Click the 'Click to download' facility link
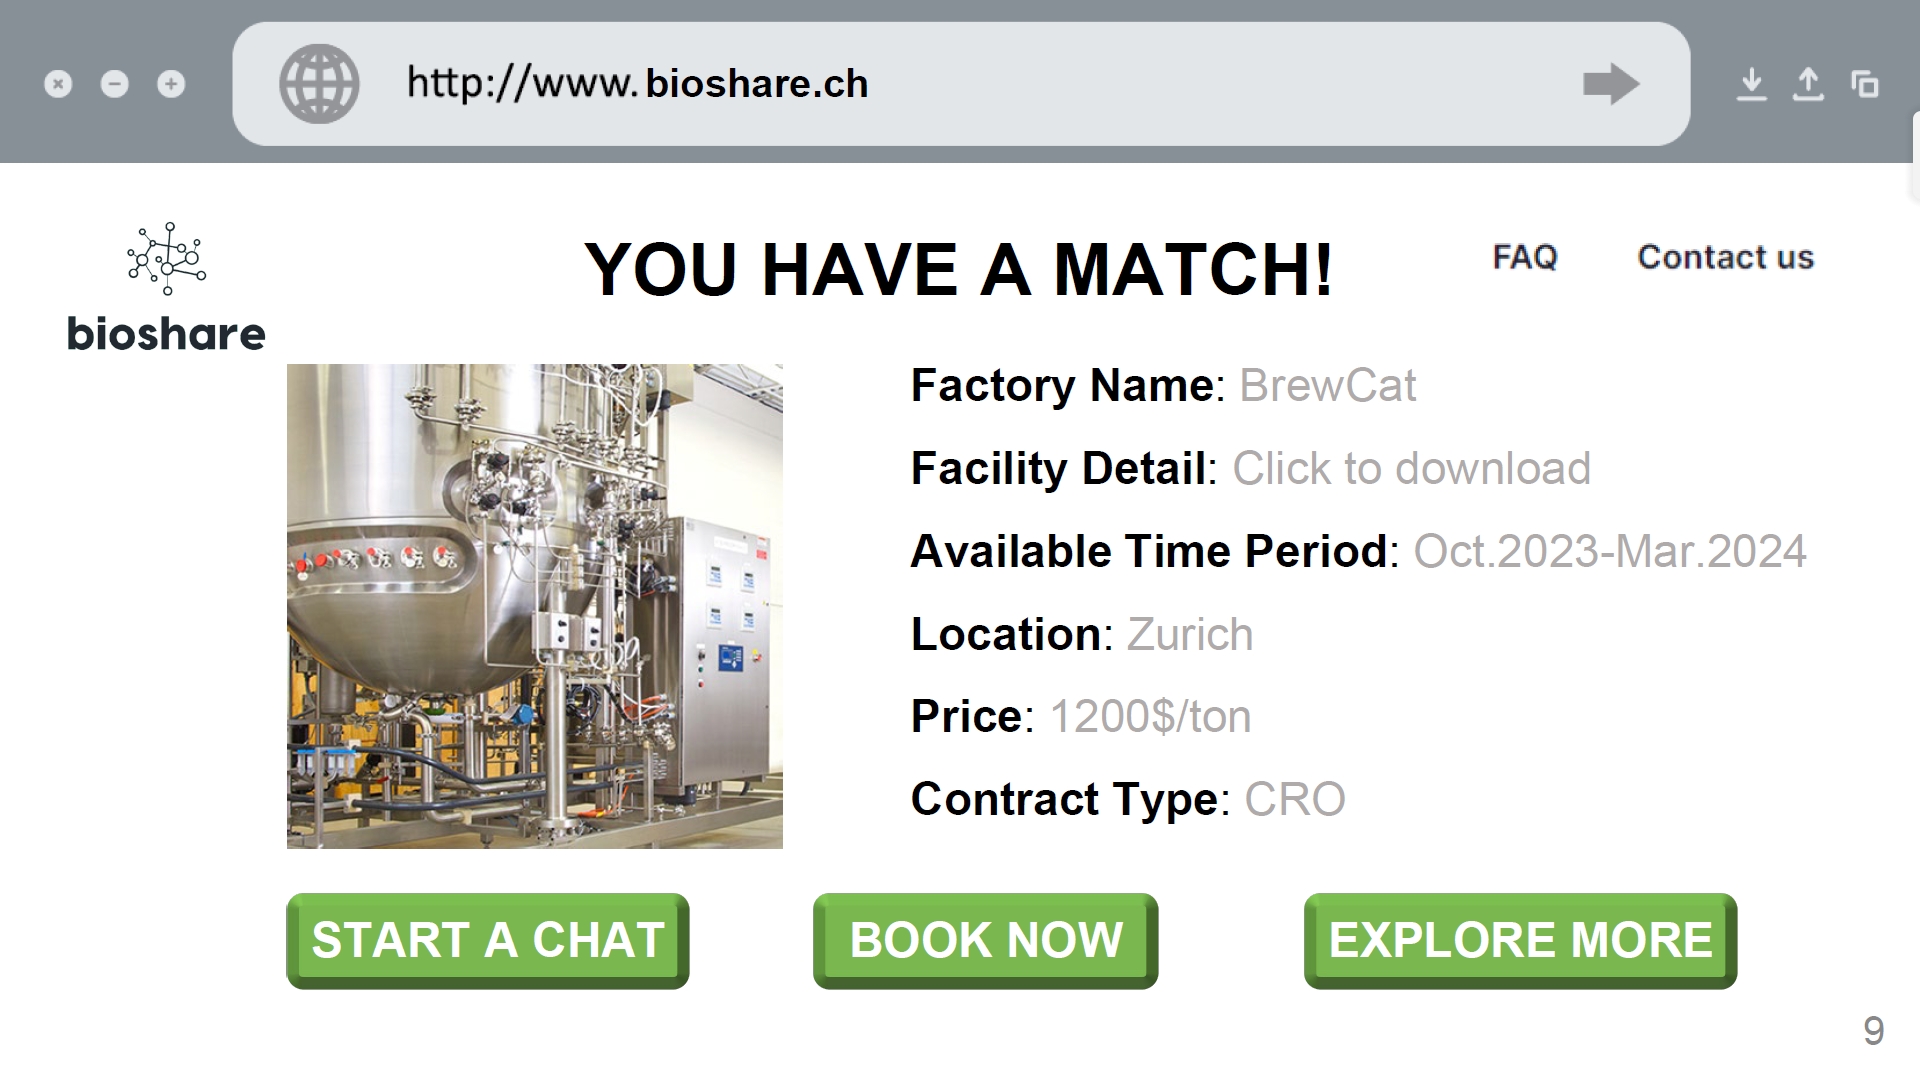The width and height of the screenshot is (1920, 1080). click(1411, 468)
